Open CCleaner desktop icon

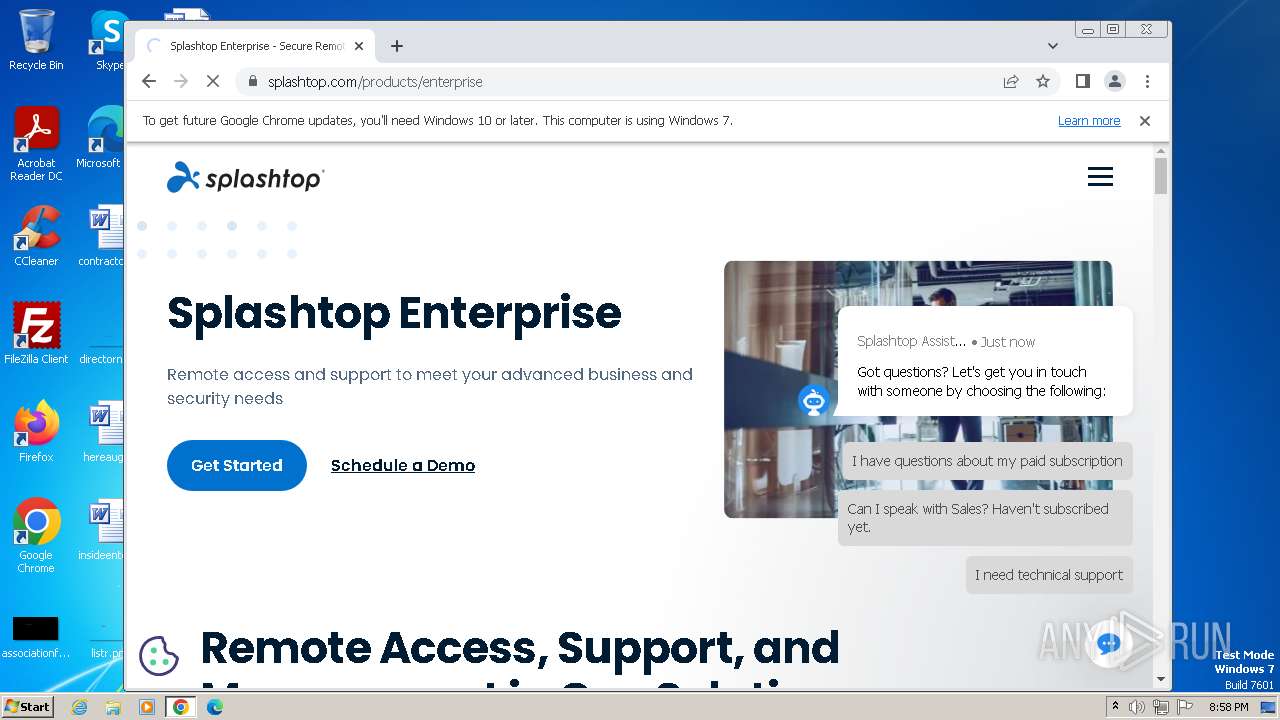36,237
